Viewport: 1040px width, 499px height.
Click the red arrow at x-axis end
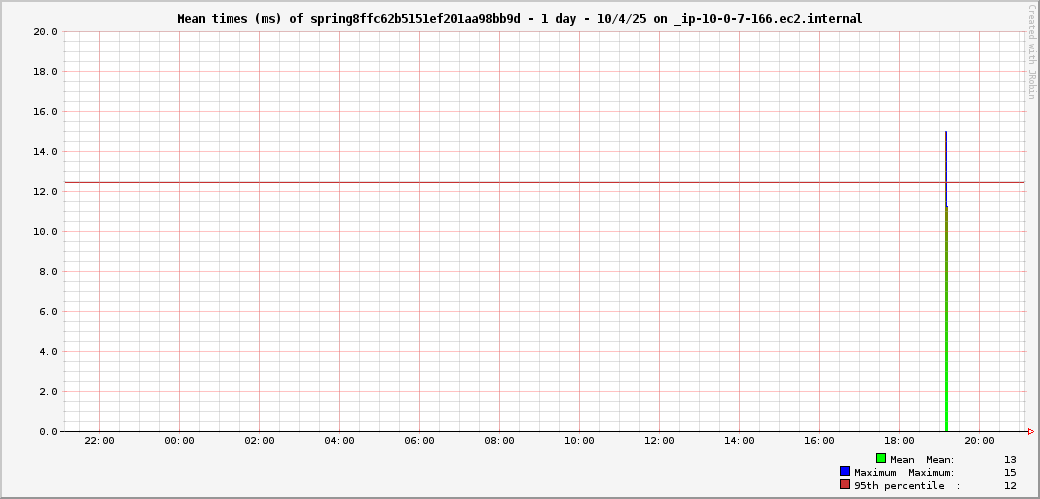(1030, 432)
